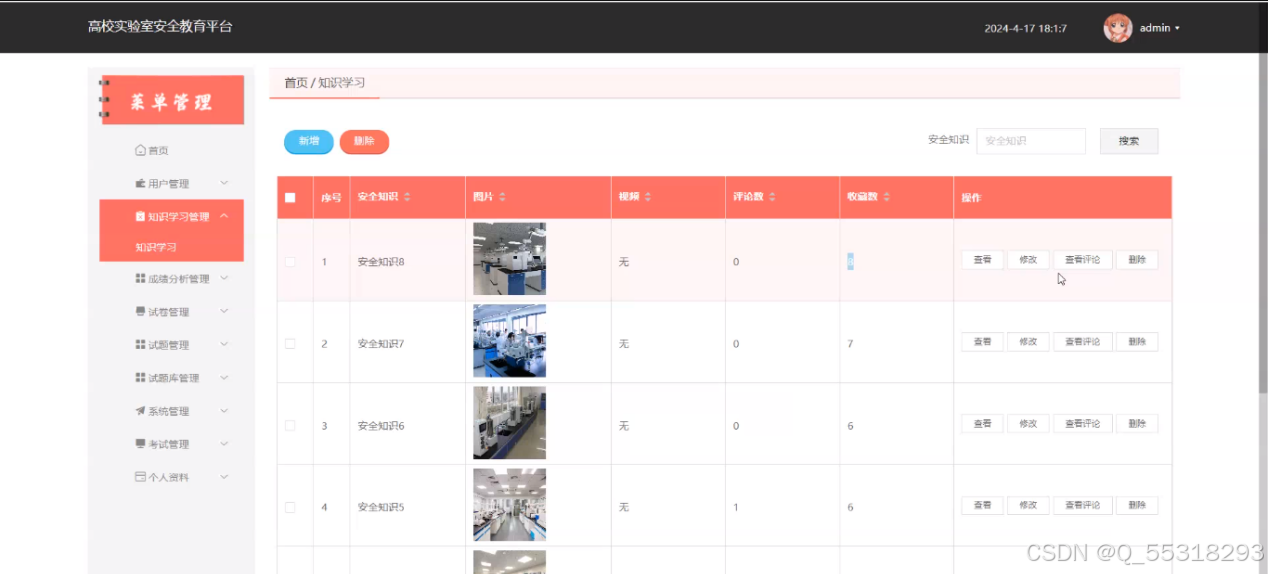Viewport: 1268px width, 574px height.
Task: Click the 系统管理 paper-plane icon
Action: [x=140, y=411]
